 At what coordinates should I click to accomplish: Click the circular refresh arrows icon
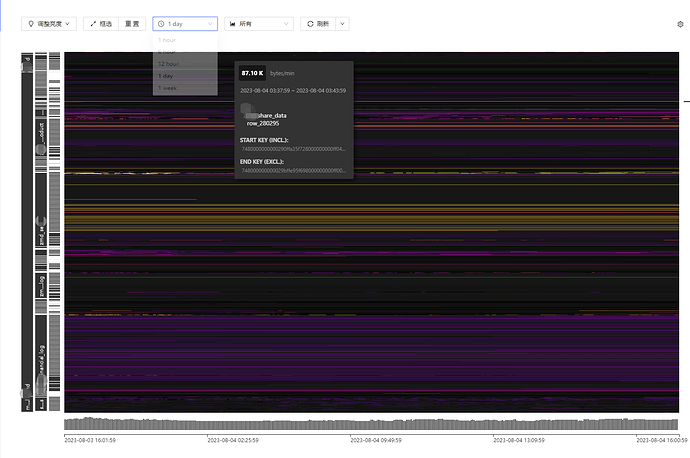pyautogui.click(x=310, y=23)
